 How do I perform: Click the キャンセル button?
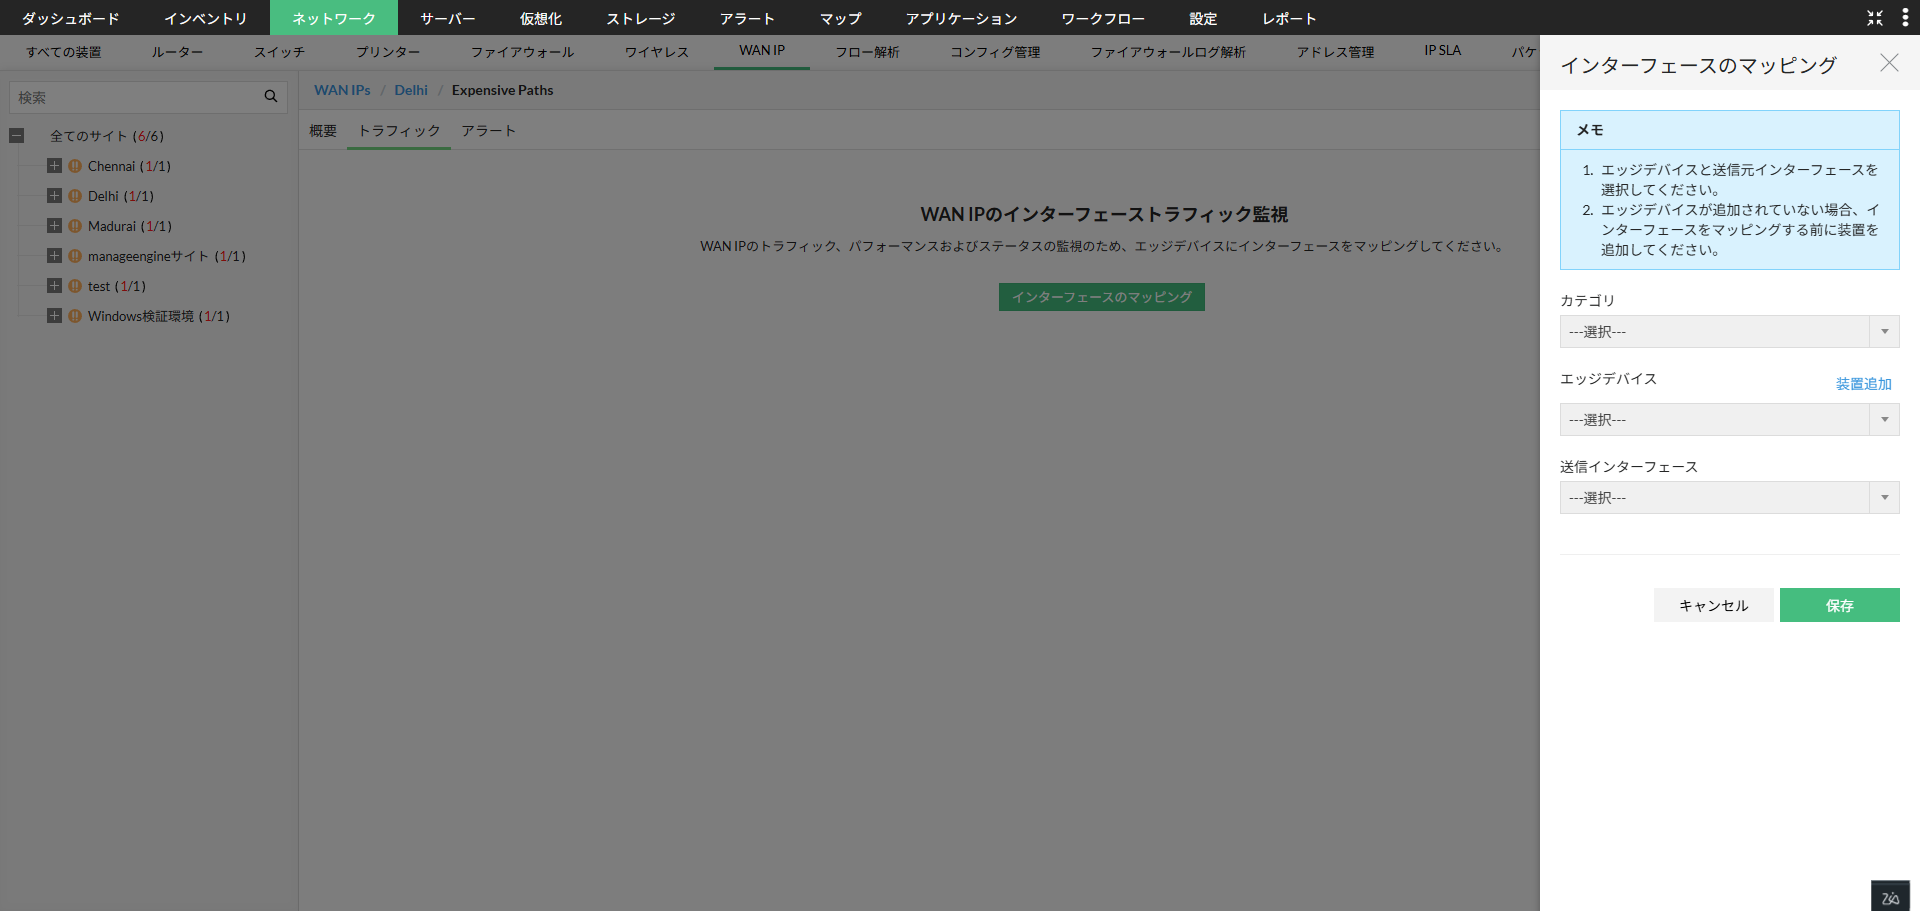click(1714, 605)
